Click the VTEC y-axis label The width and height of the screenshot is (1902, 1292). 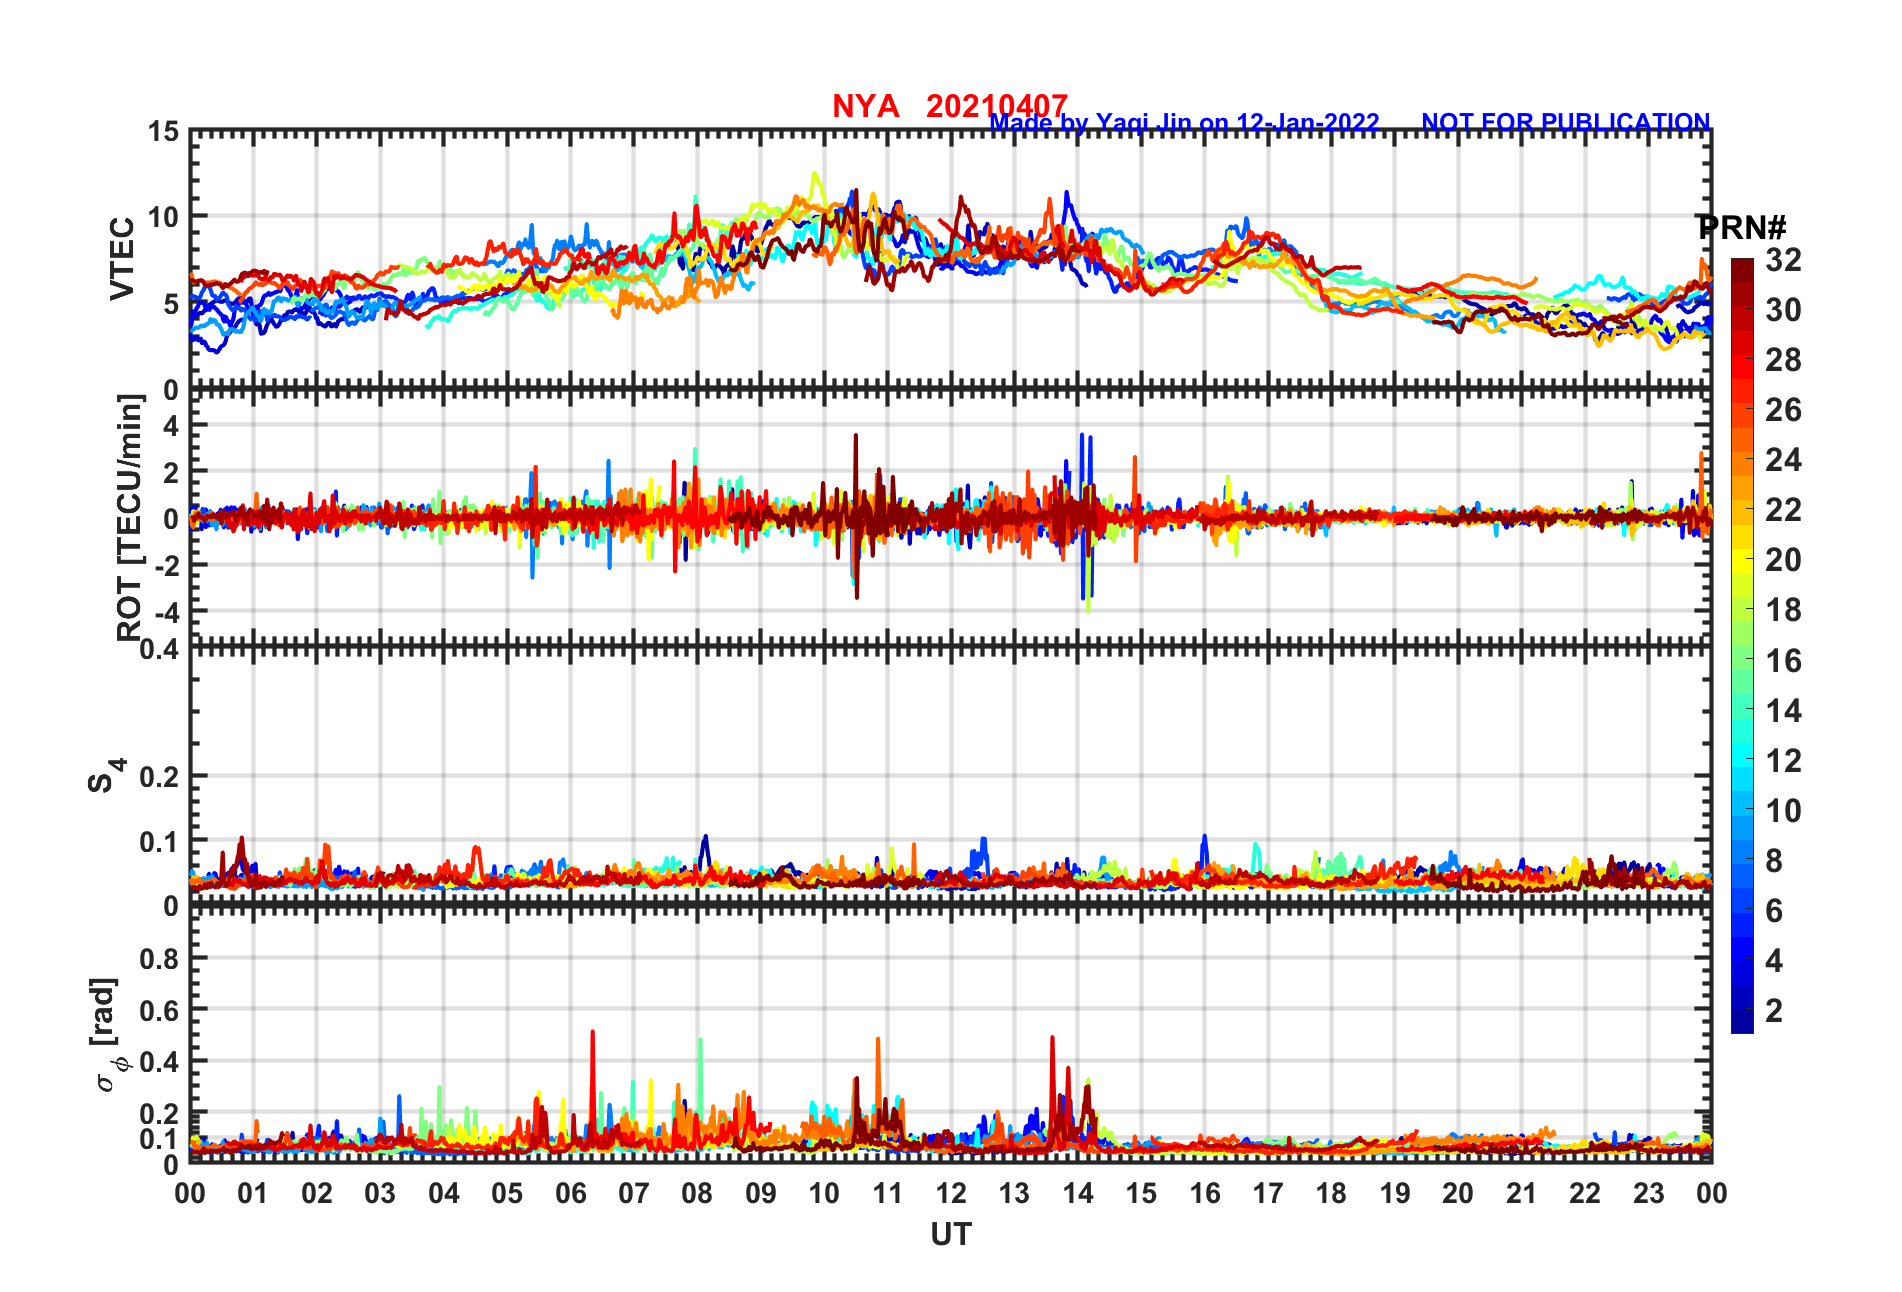coord(122,259)
